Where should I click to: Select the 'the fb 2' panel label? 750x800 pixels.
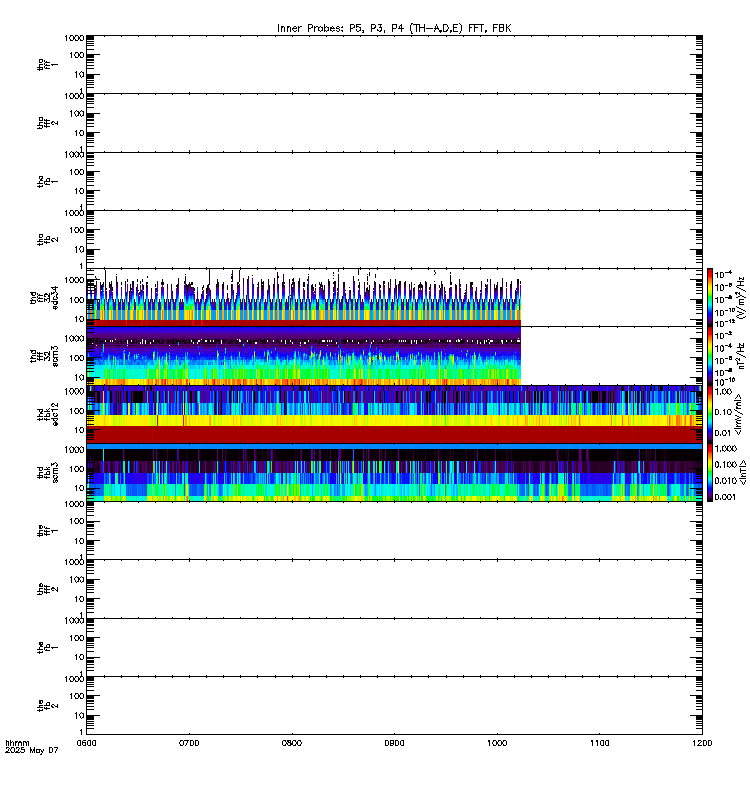47,706
